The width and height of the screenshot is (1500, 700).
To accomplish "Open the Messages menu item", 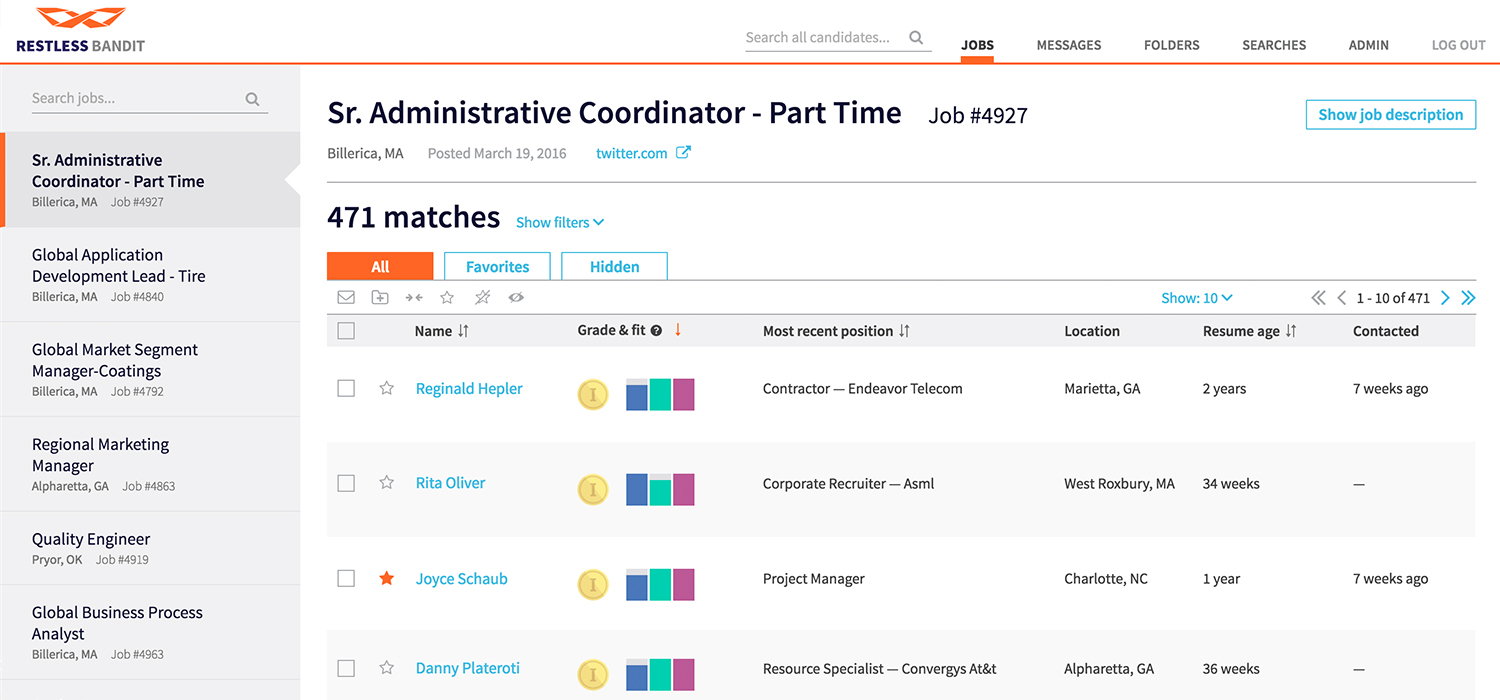I will pyautogui.click(x=1068, y=45).
